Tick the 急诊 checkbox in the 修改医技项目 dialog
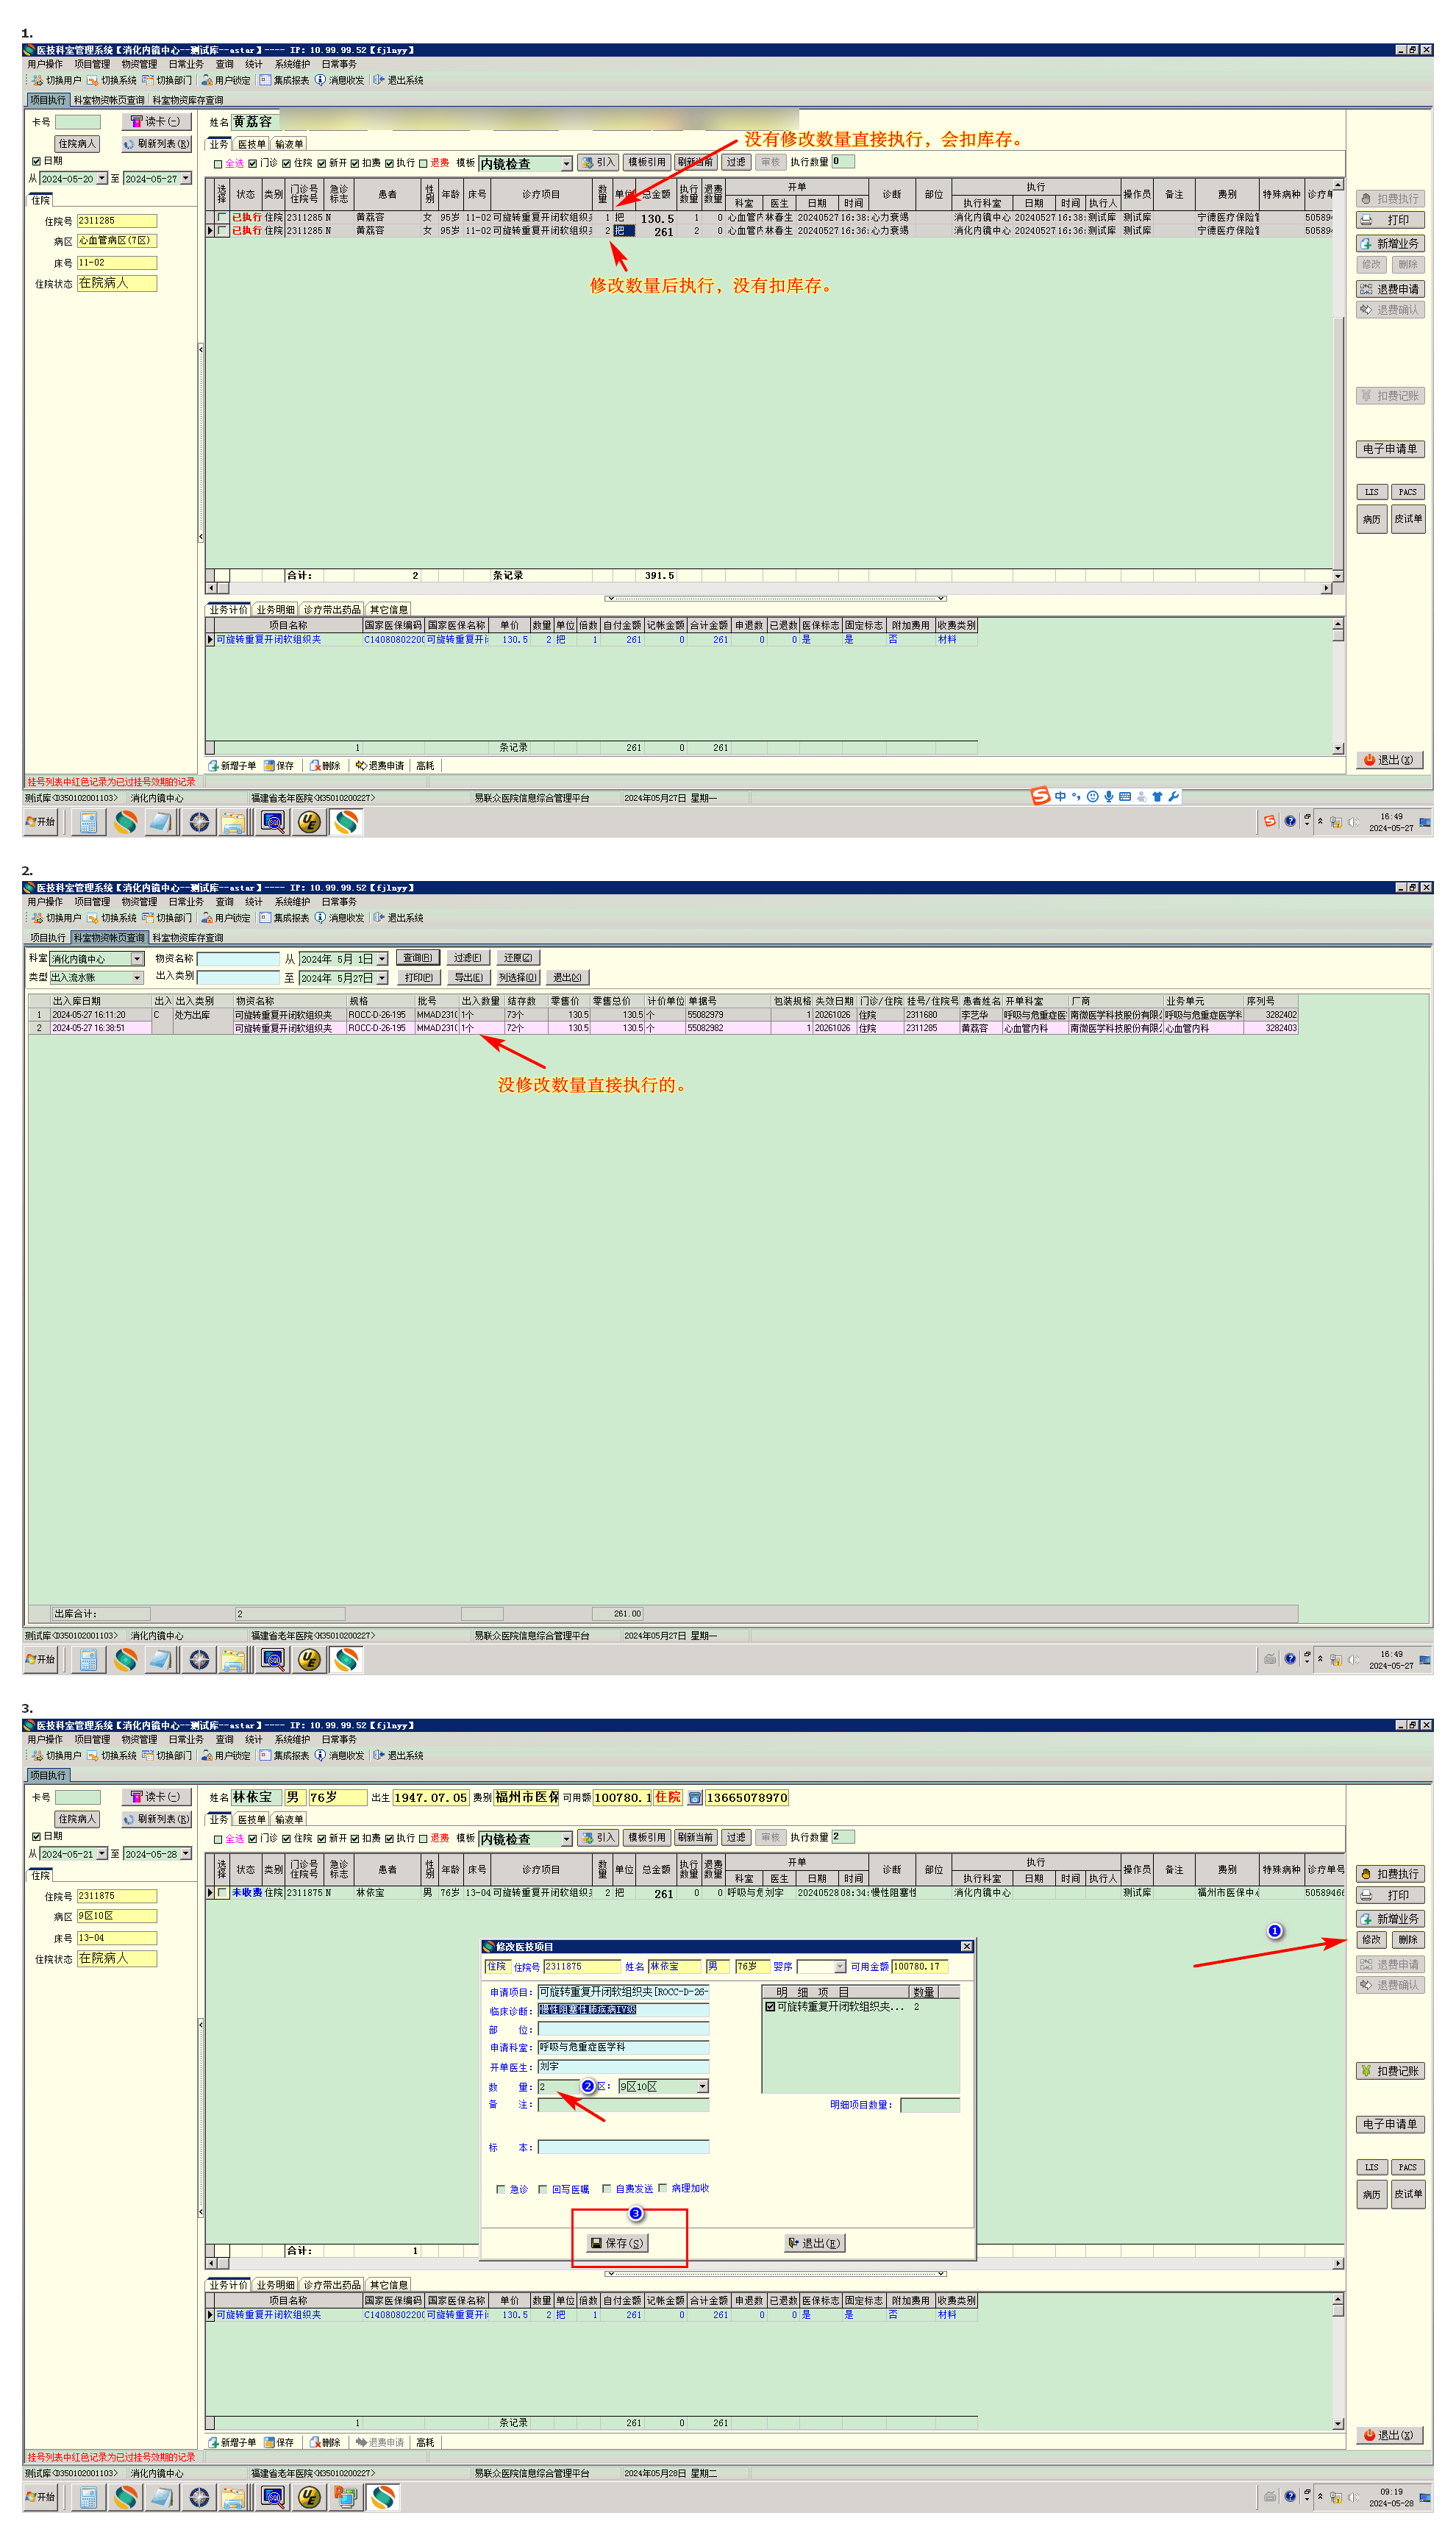Viewport: 1456px width, 2535px height. (x=501, y=2189)
